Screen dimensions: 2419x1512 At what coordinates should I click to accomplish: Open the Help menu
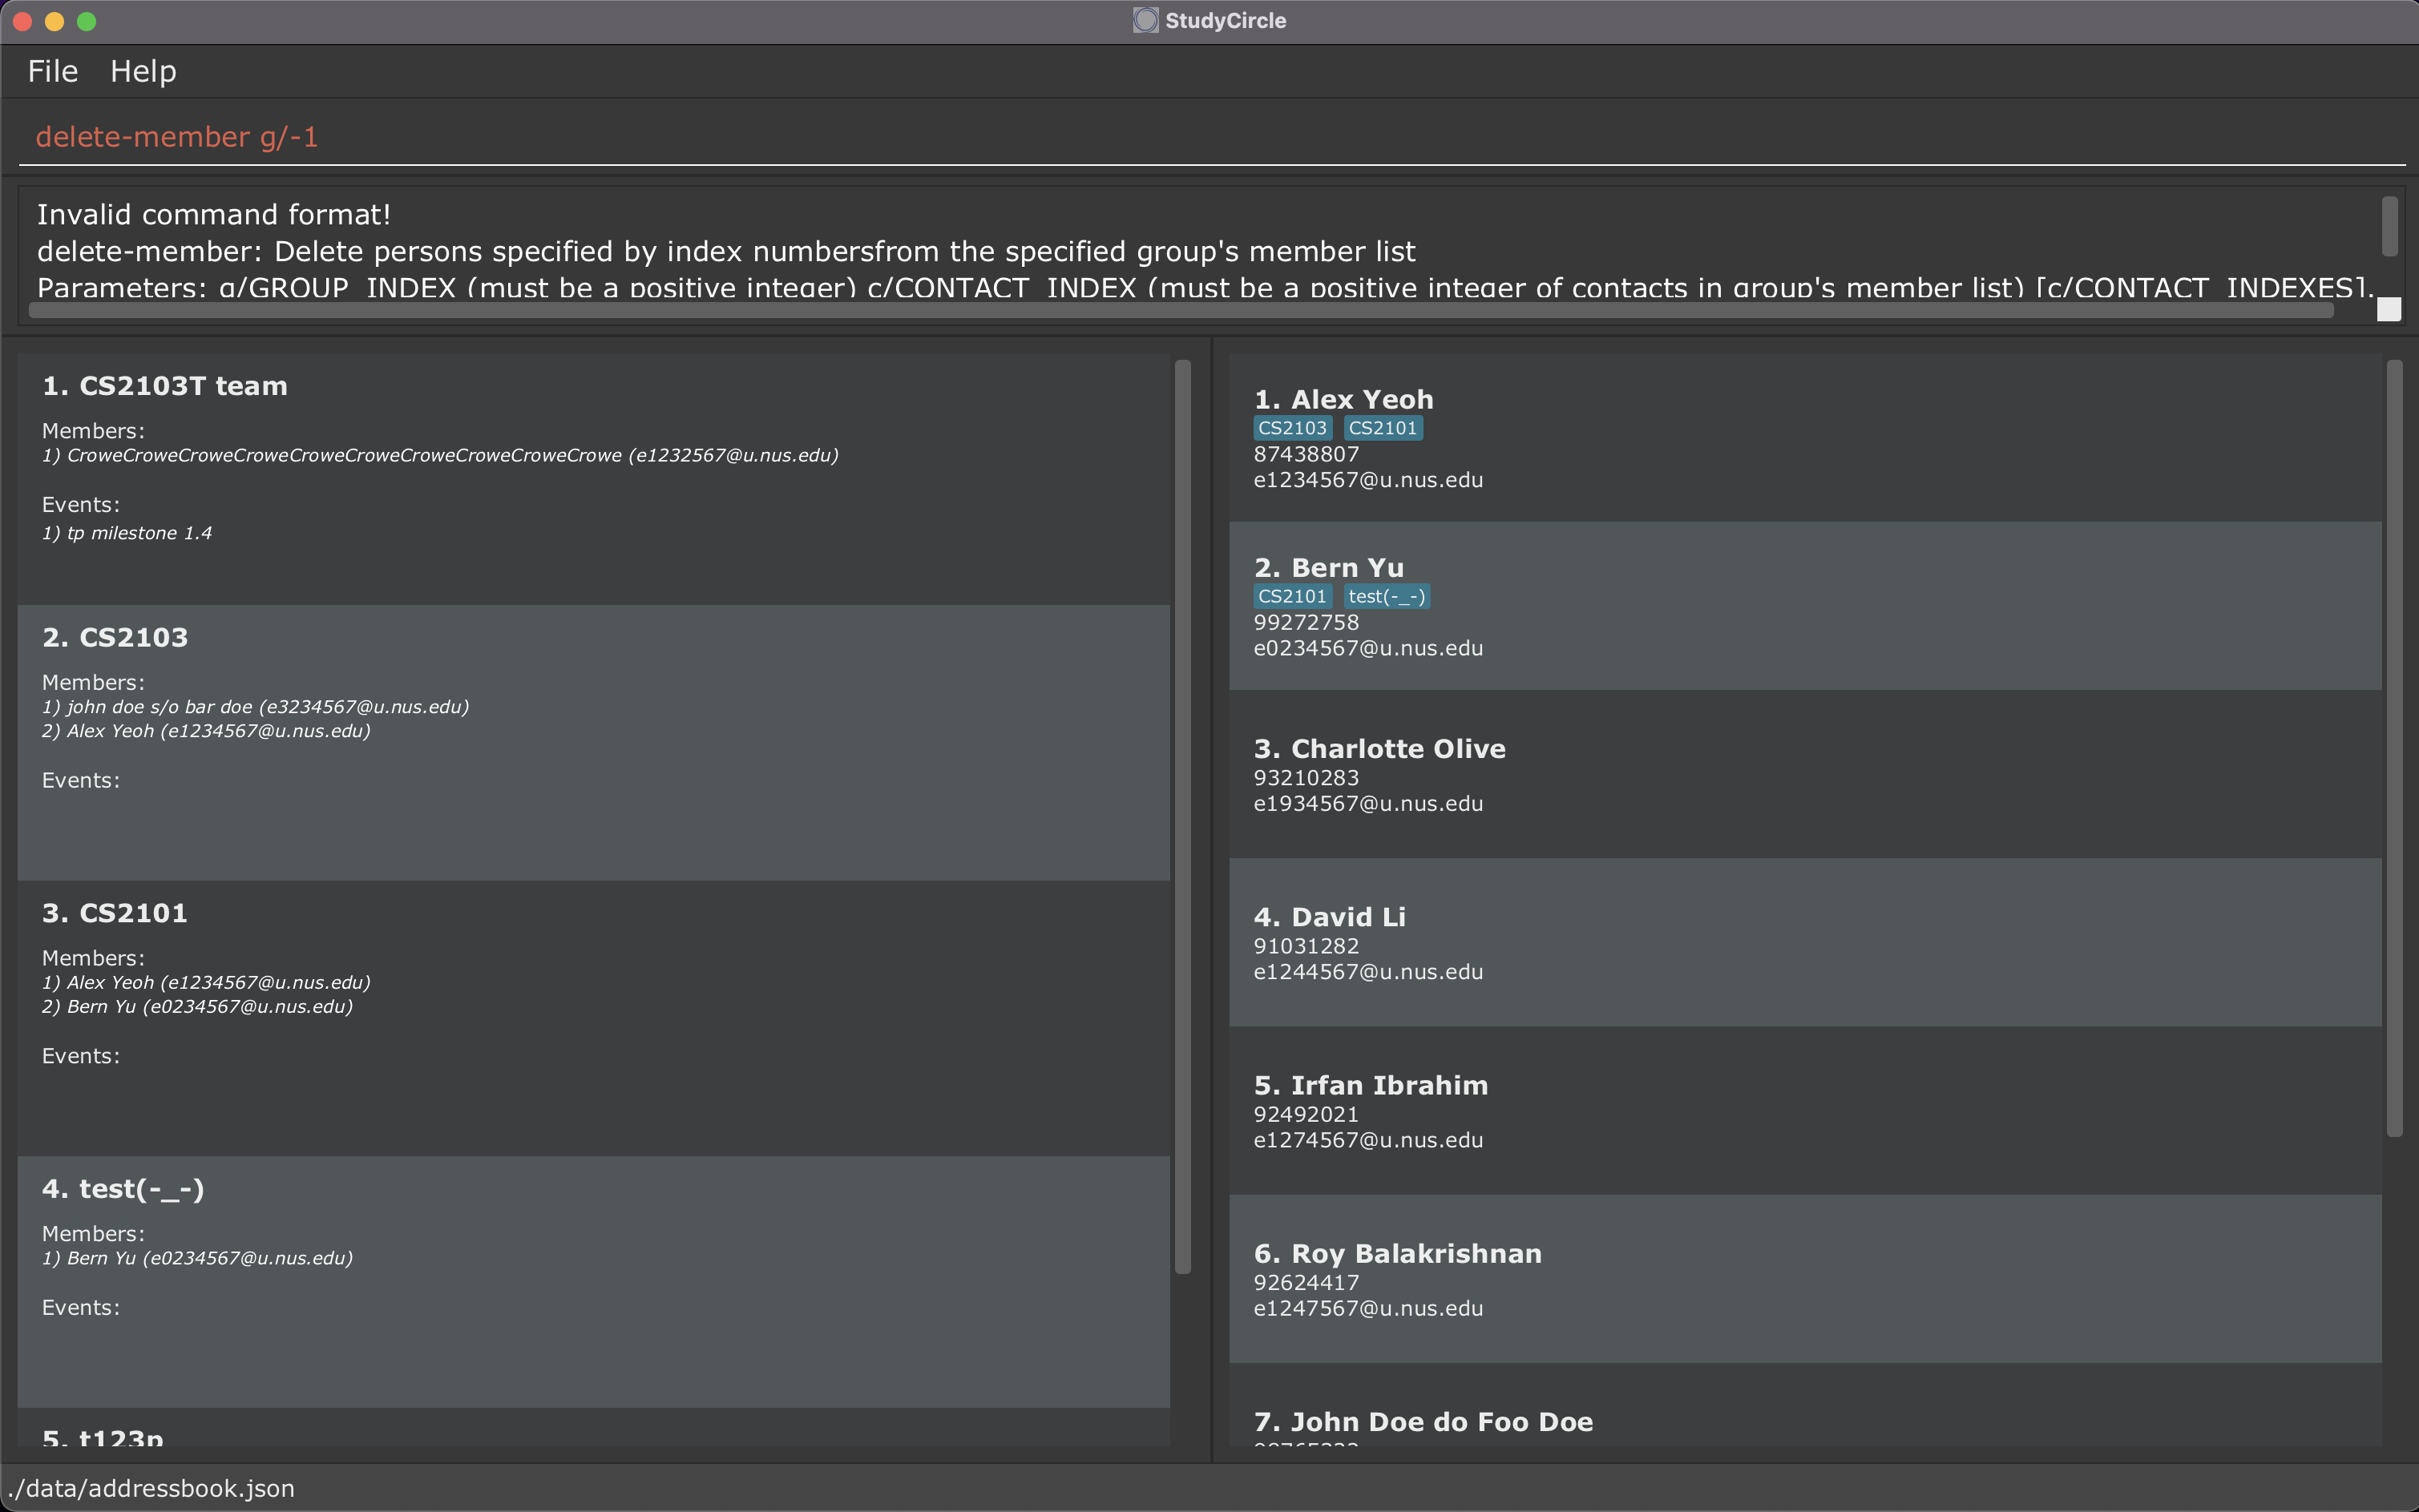tap(143, 71)
